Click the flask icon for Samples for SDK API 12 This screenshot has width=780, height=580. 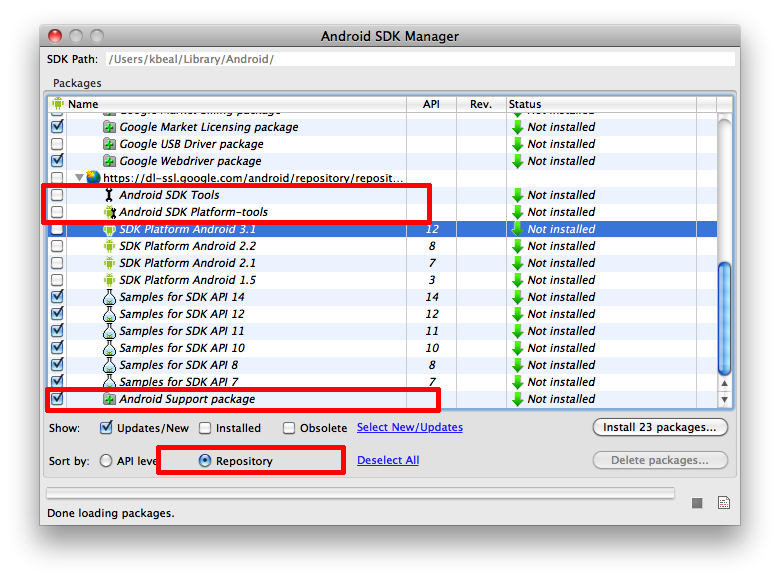(109, 314)
